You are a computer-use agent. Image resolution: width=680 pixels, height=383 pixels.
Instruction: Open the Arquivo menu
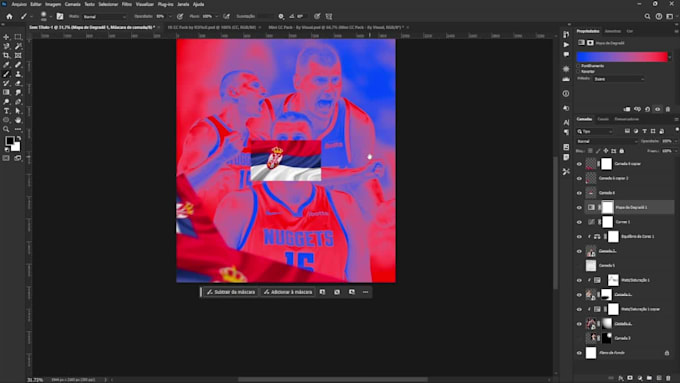click(x=19, y=4)
